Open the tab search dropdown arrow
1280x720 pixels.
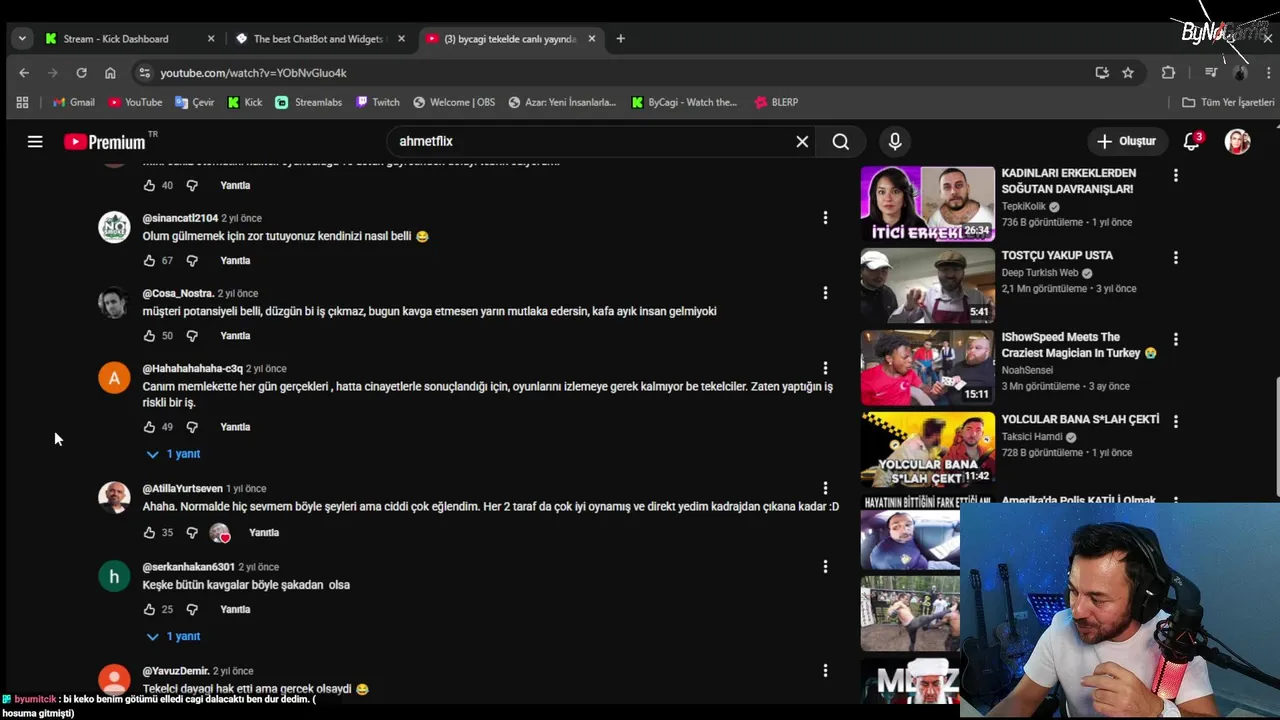click(22, 39)
